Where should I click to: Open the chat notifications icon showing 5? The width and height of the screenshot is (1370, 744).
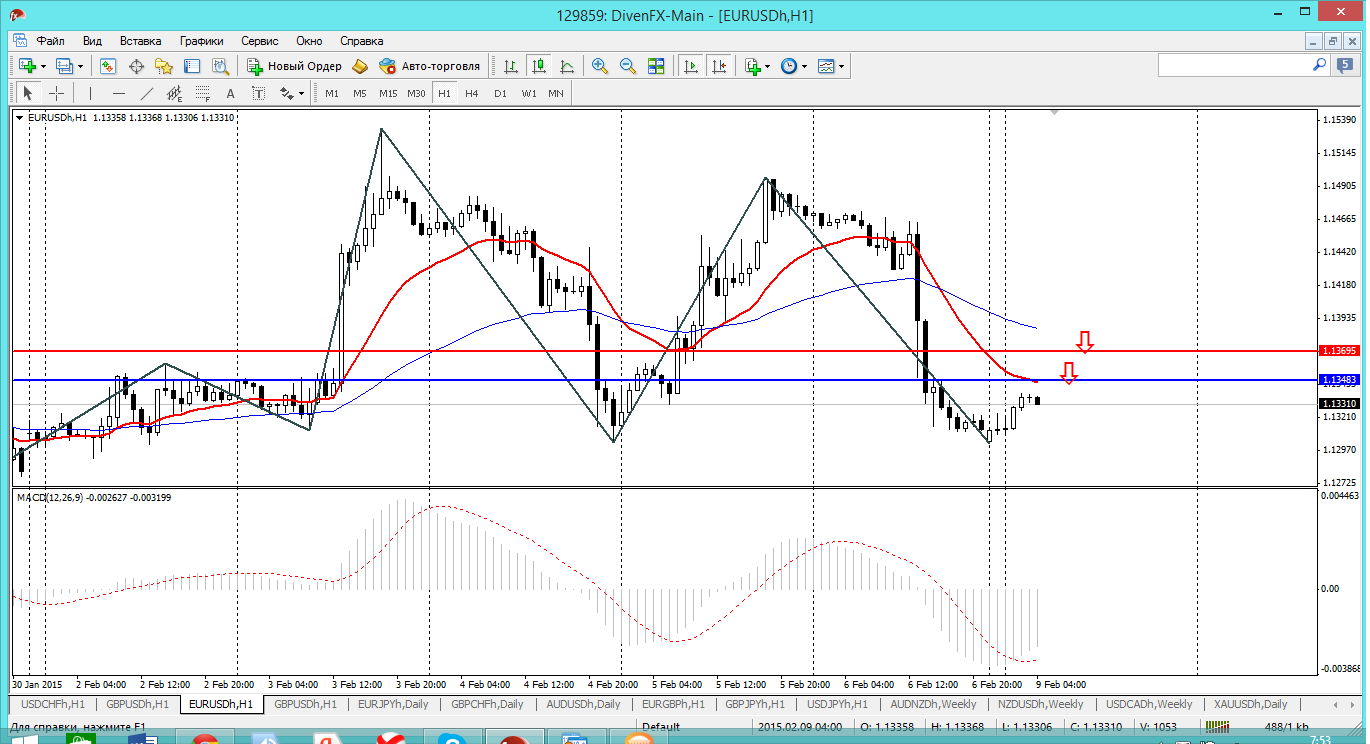coord(1345,65)
